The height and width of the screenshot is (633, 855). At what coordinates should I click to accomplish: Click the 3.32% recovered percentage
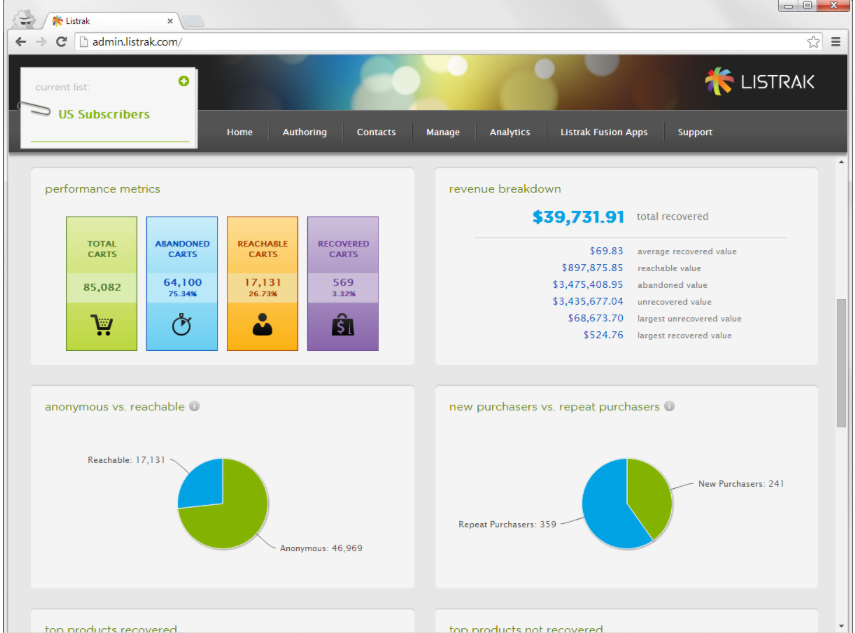point(344,294)
